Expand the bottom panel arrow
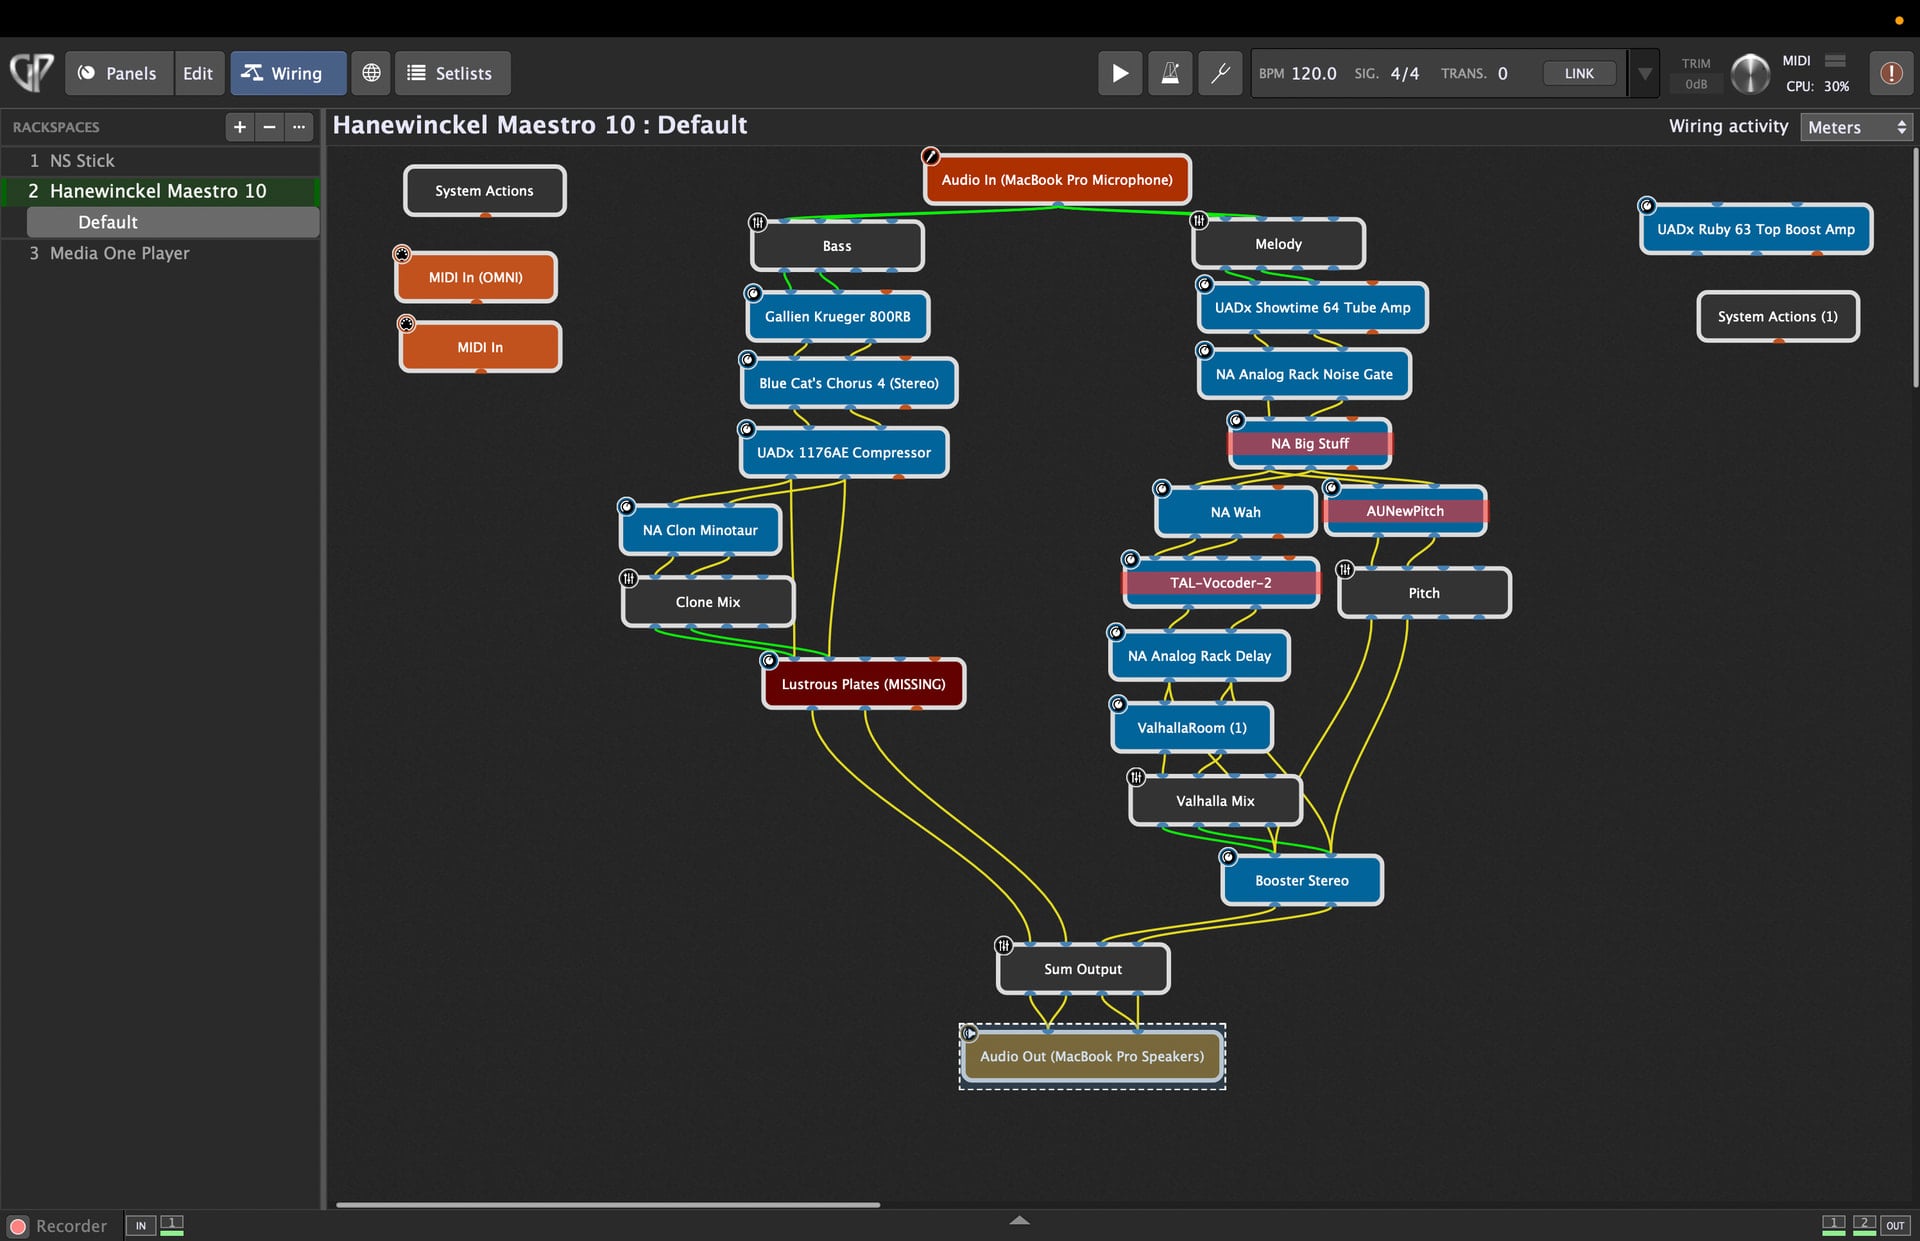This screenshot has width=1920, height=1241. point(1019,1220)
